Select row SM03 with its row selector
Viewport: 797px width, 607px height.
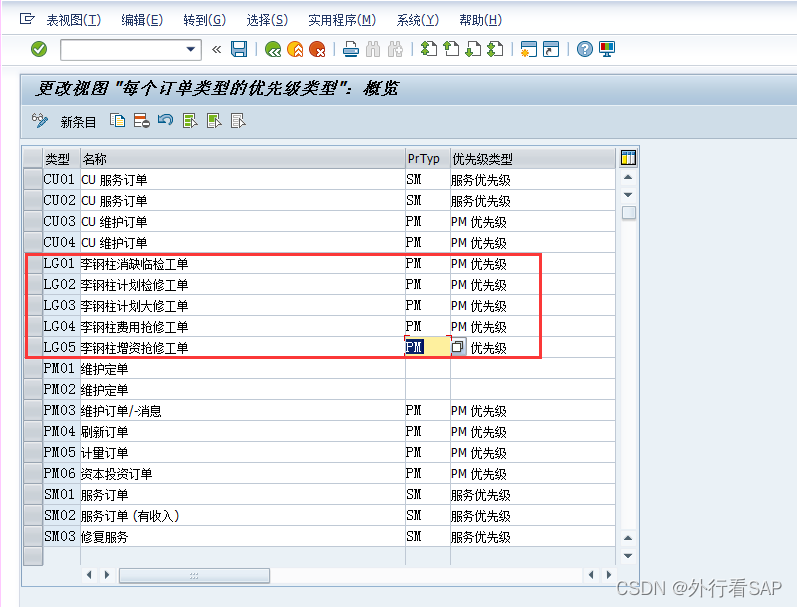(33, 536)
